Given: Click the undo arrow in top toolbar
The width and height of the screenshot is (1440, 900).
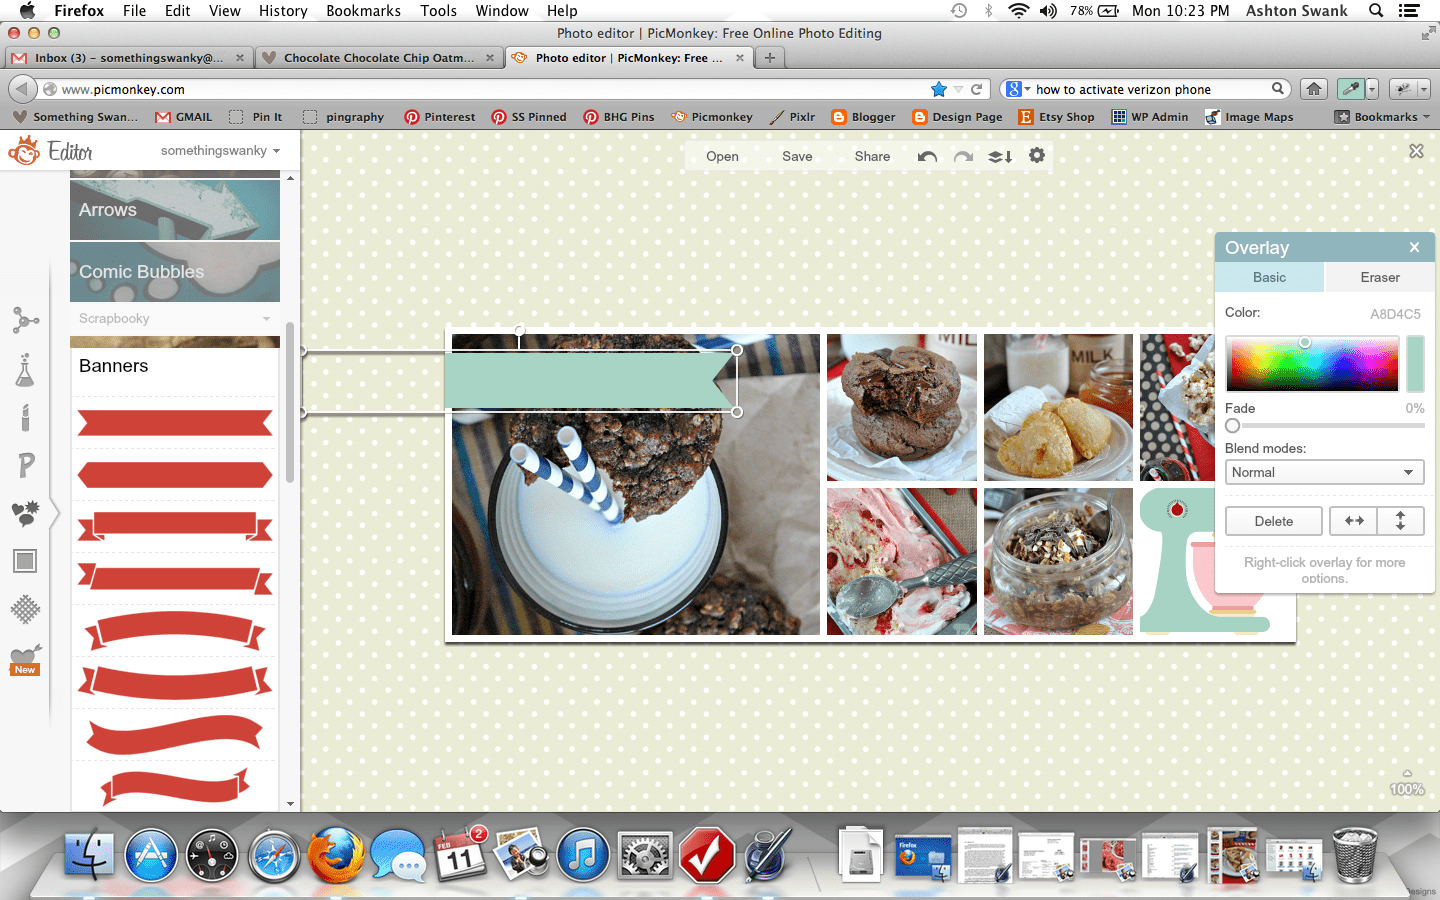Looking at the screenshot, I should (927, 156).
